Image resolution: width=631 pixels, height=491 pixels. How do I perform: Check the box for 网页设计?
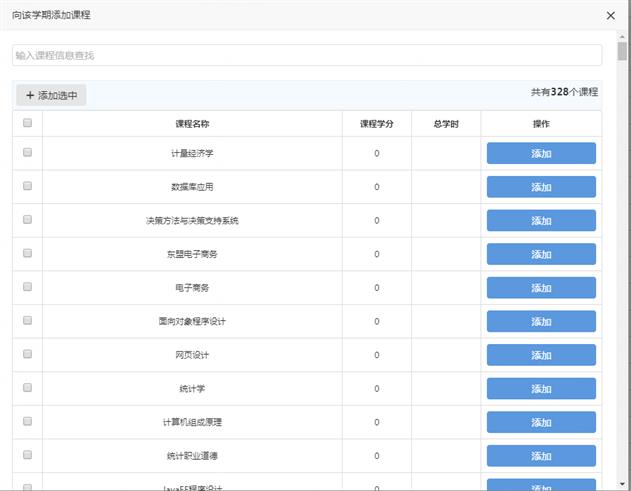(27, 354)
